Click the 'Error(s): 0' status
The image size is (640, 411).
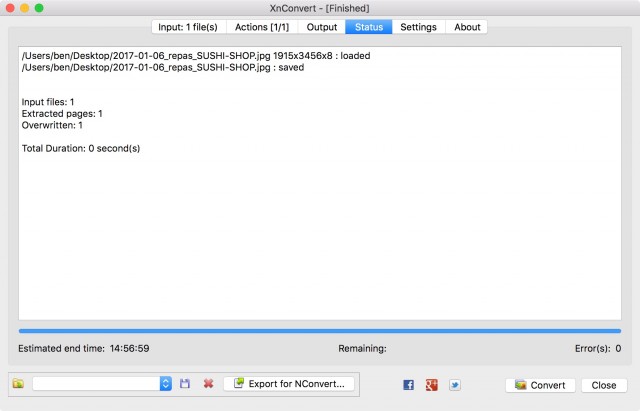tap(598, 349)
